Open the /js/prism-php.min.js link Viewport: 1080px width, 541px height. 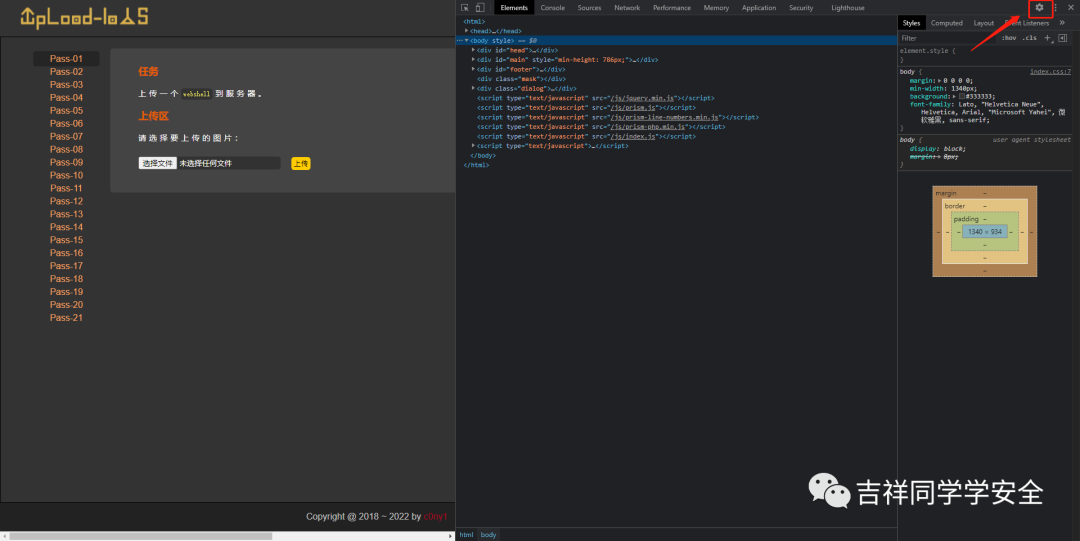(x=649, y=127)
